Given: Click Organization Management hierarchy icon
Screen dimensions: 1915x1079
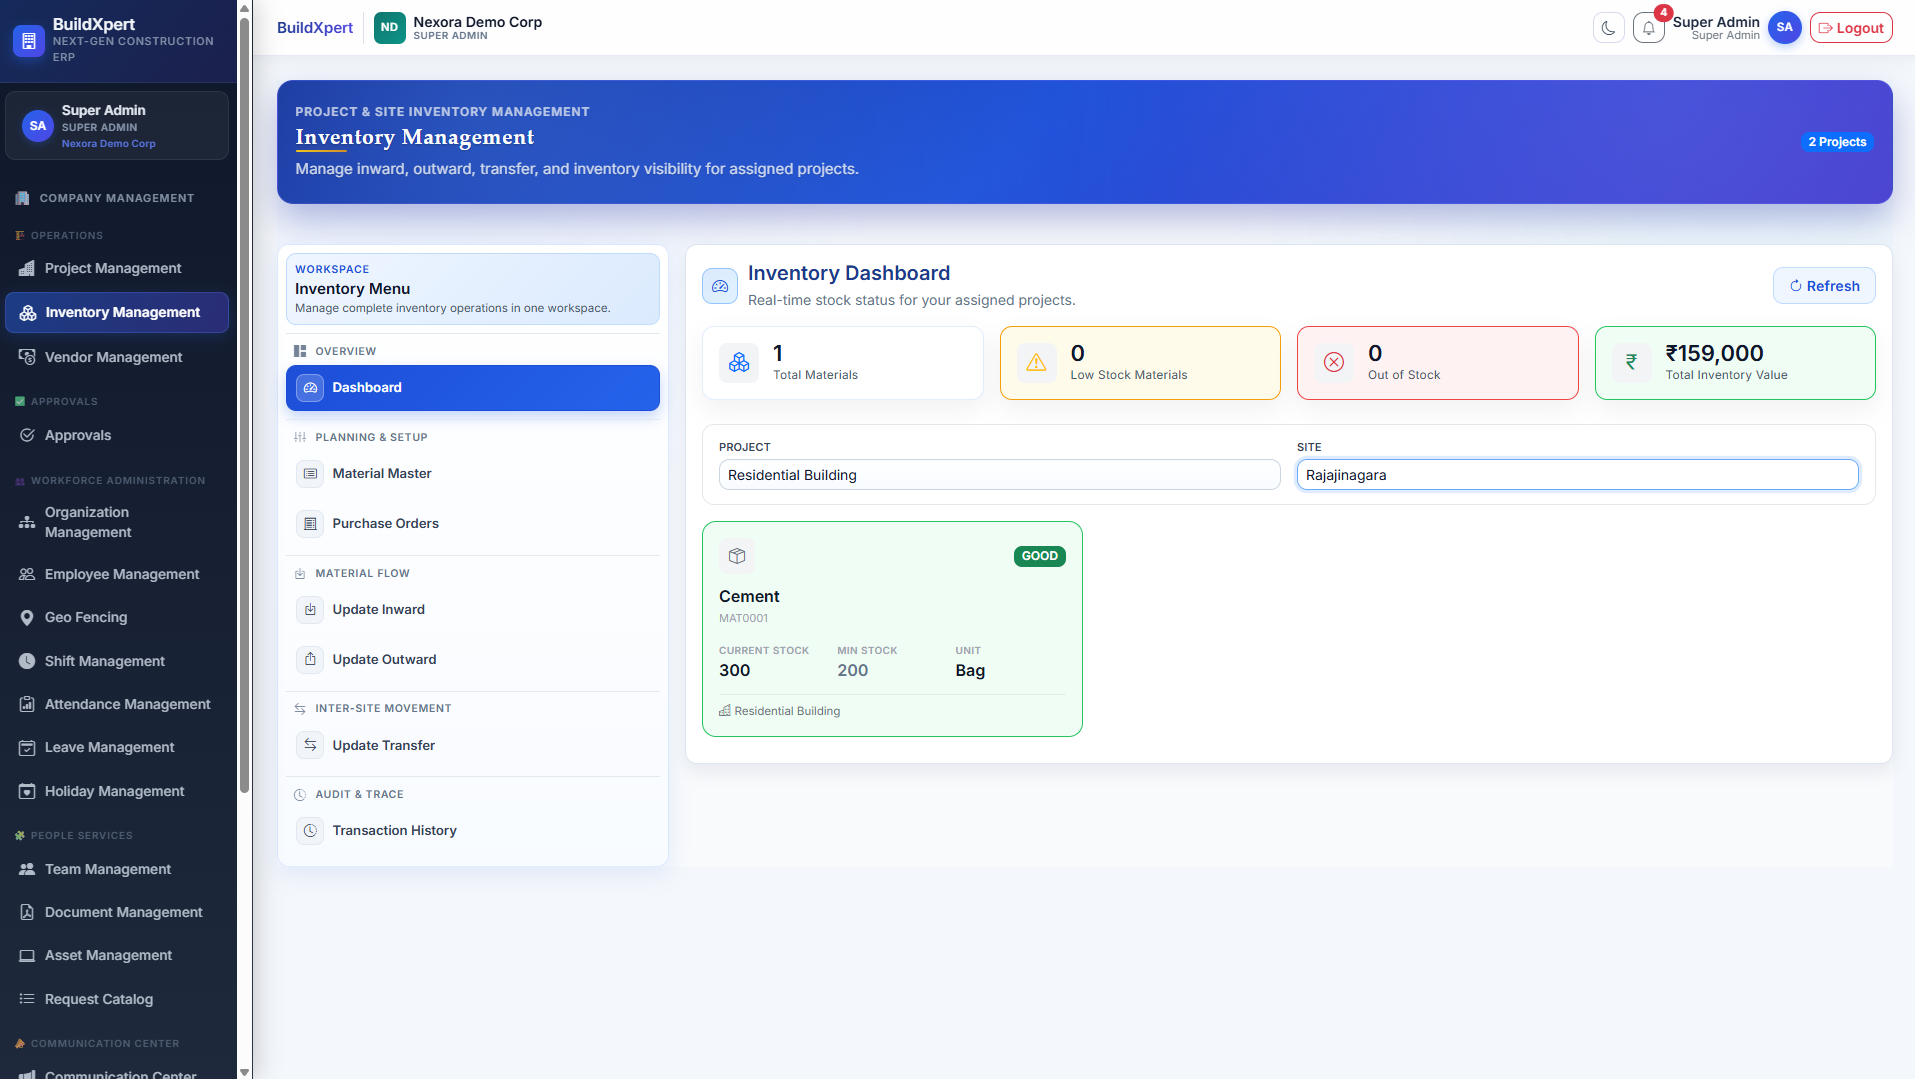Looking at the screenshot, I should coord(27,522).
